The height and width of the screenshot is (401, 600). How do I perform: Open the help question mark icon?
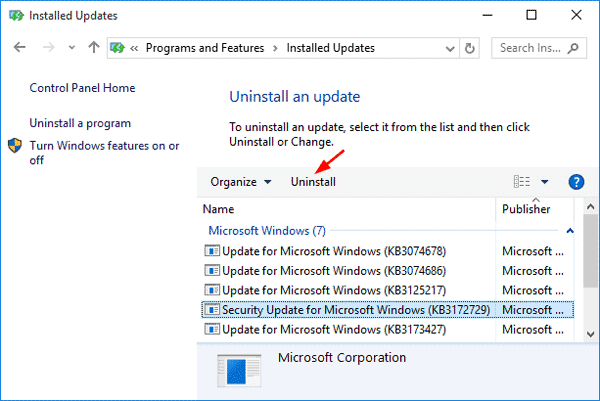575,182
